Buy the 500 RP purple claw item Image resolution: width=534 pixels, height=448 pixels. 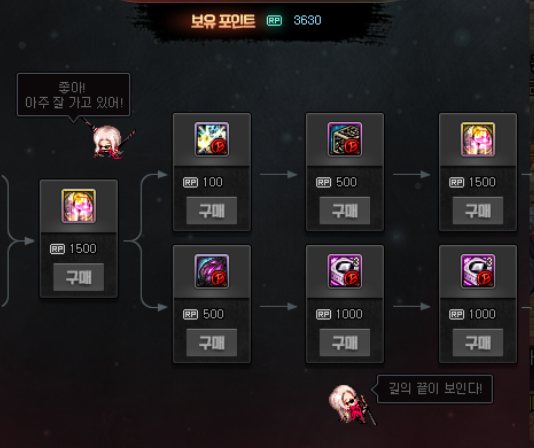click(x=211, y=343)
